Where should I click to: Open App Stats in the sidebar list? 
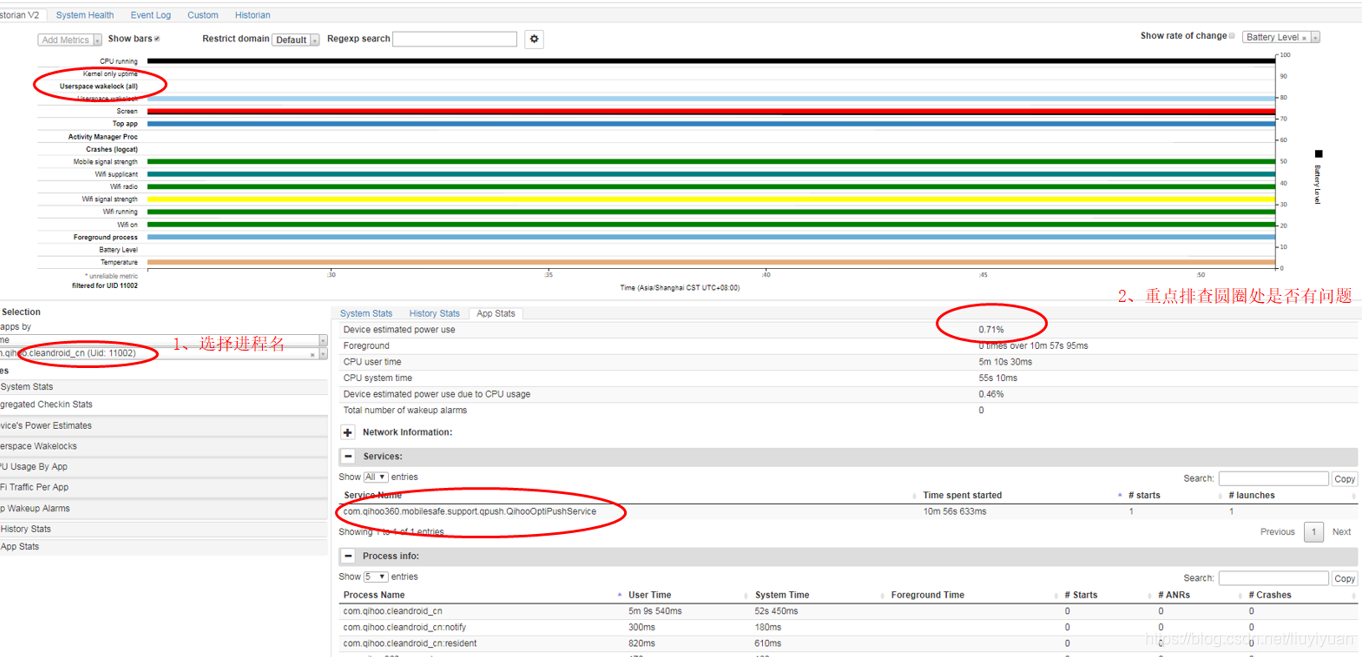(x=164, y=547)
